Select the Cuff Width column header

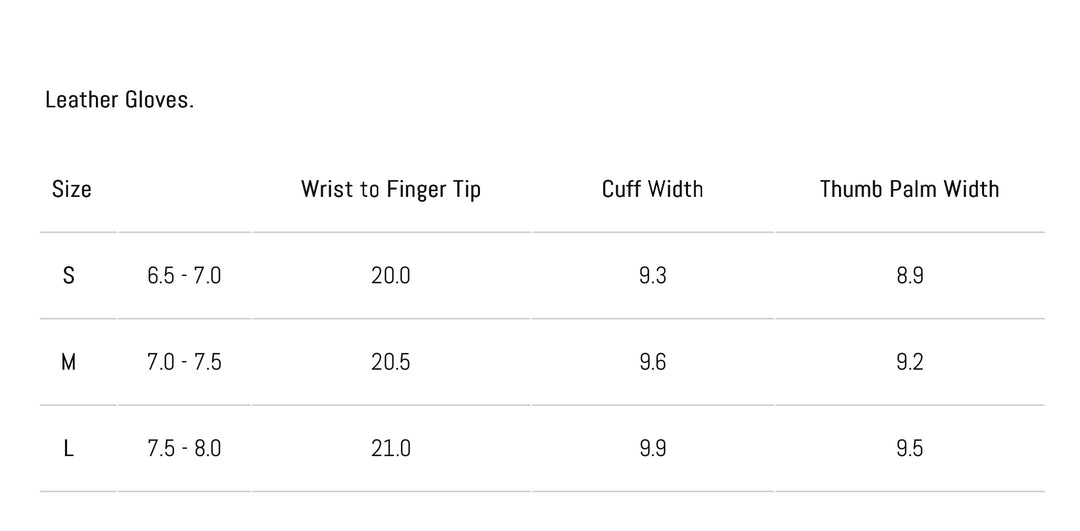click(652, 189)
